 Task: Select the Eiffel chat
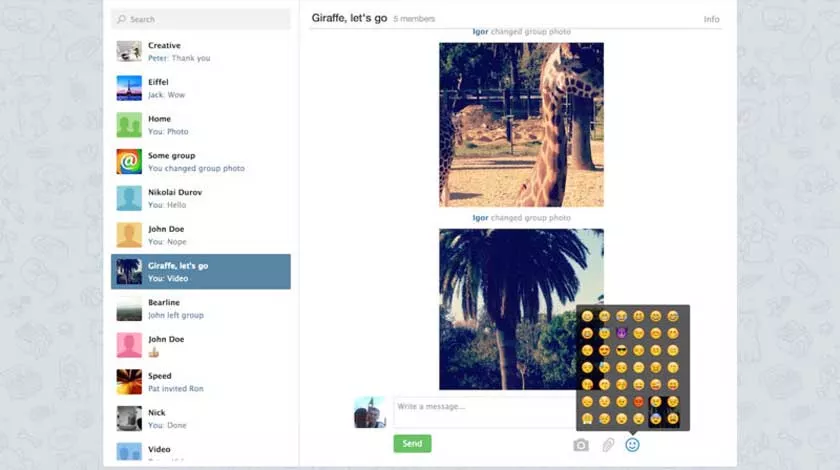(x=201, y=88)
